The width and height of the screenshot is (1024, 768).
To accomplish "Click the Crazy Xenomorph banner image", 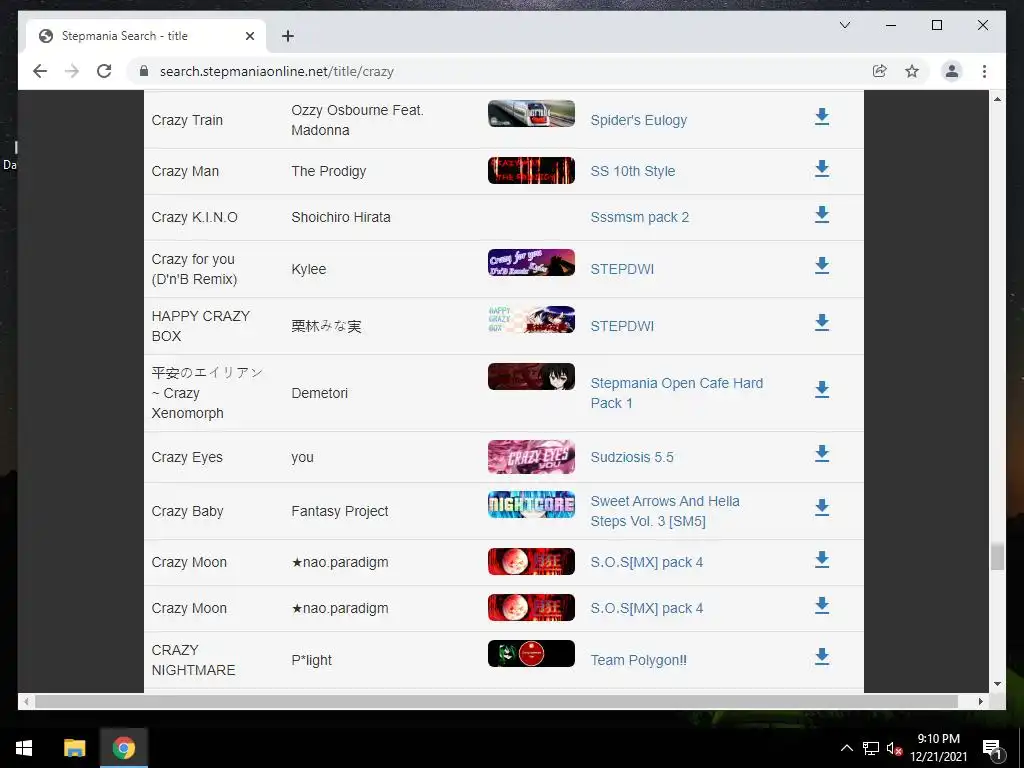I will tap(531, 377).
